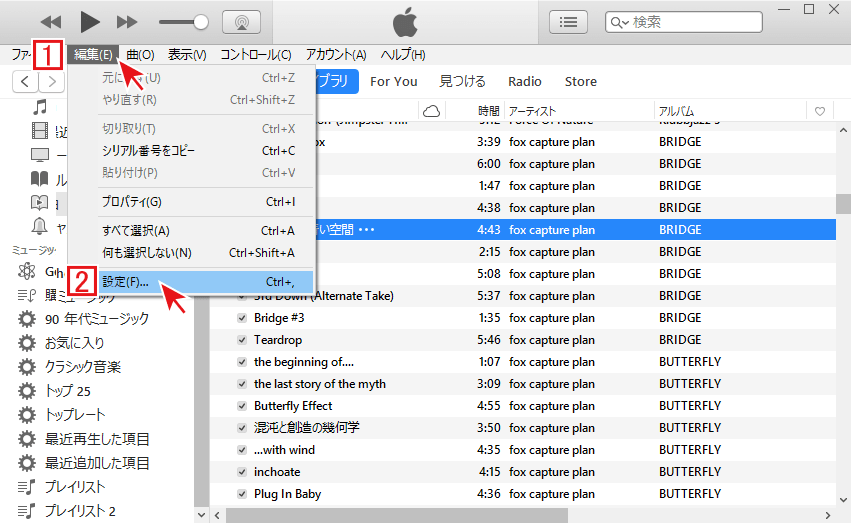Image resolution: width=851 pixels, height=523 pixels.
Task: Go forward with the right chevron button
Action: click(52, 82)
